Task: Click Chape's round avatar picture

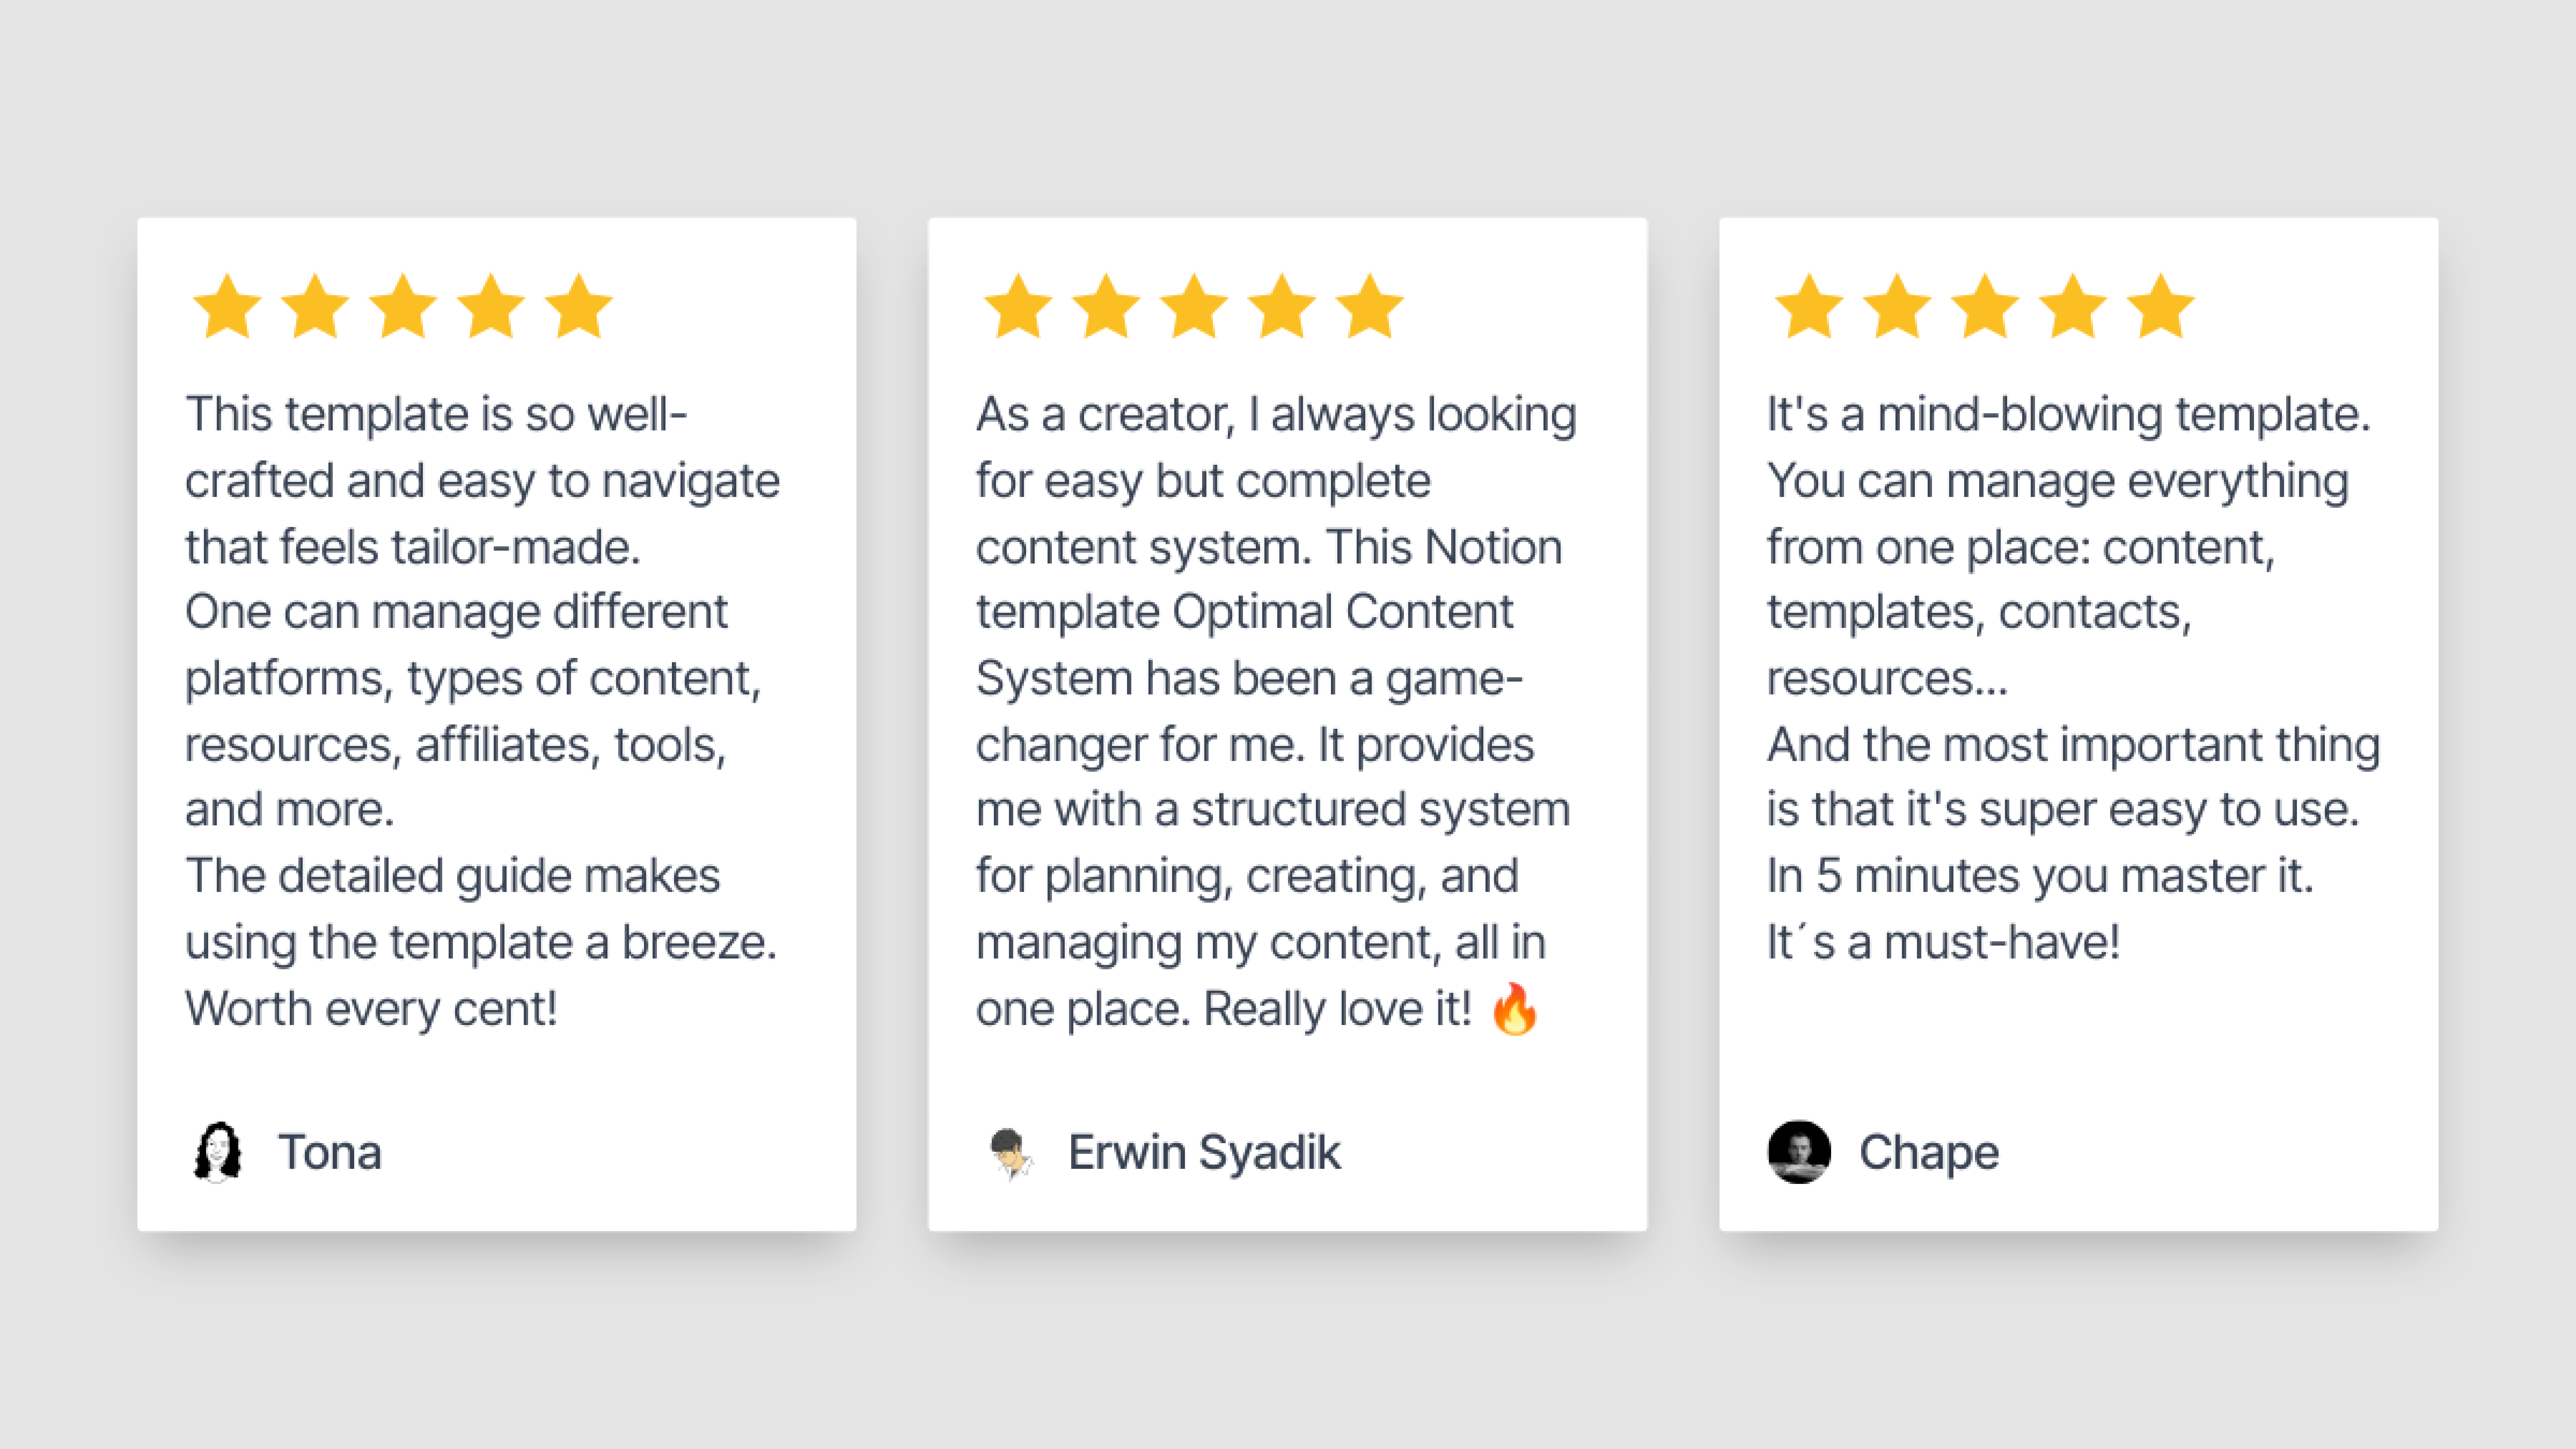Action: 1799,1152
